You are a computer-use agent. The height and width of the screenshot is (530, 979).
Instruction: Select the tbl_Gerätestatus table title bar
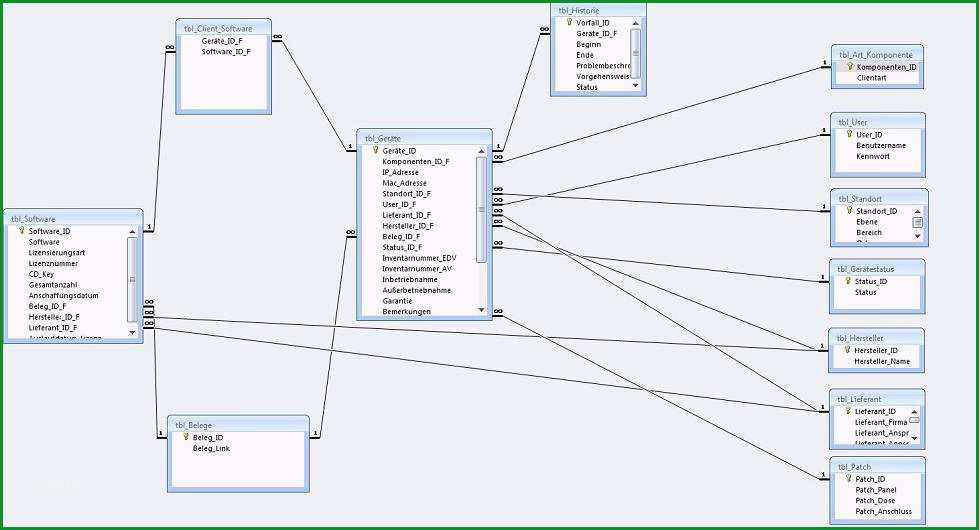[x=877, y=268]
